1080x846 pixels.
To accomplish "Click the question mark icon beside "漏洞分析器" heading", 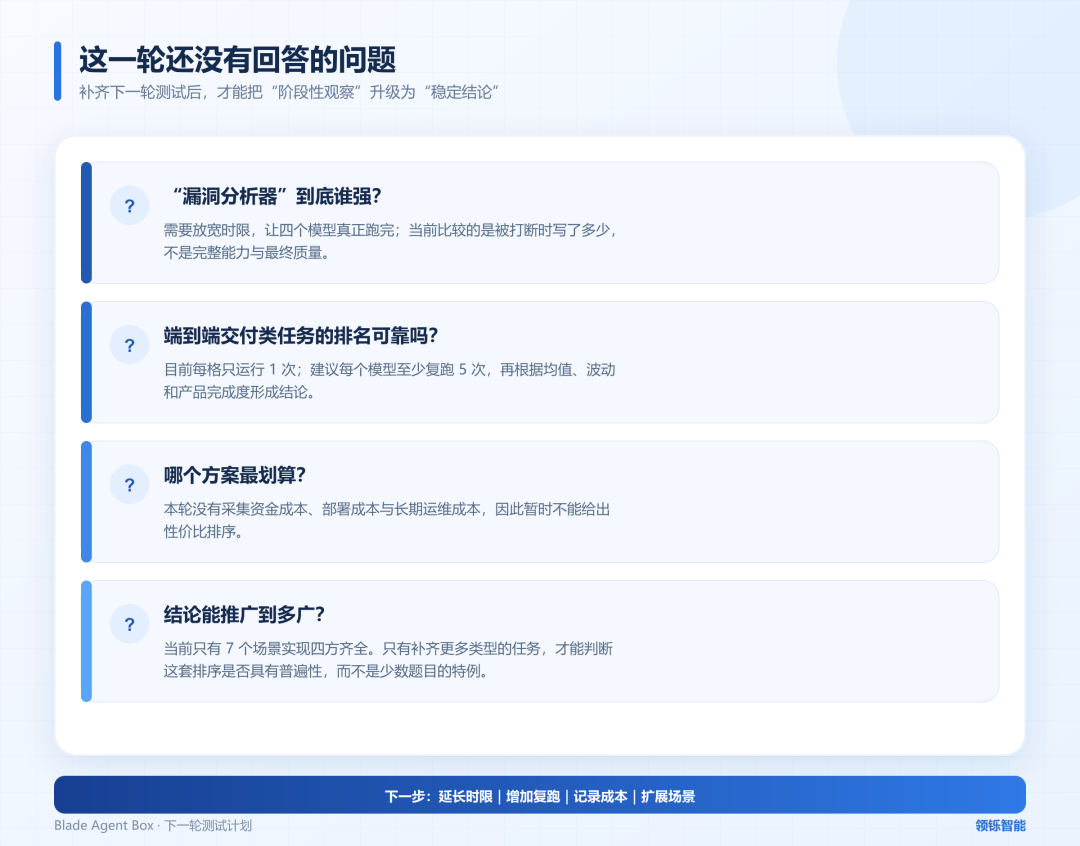I will pos(129,205).
